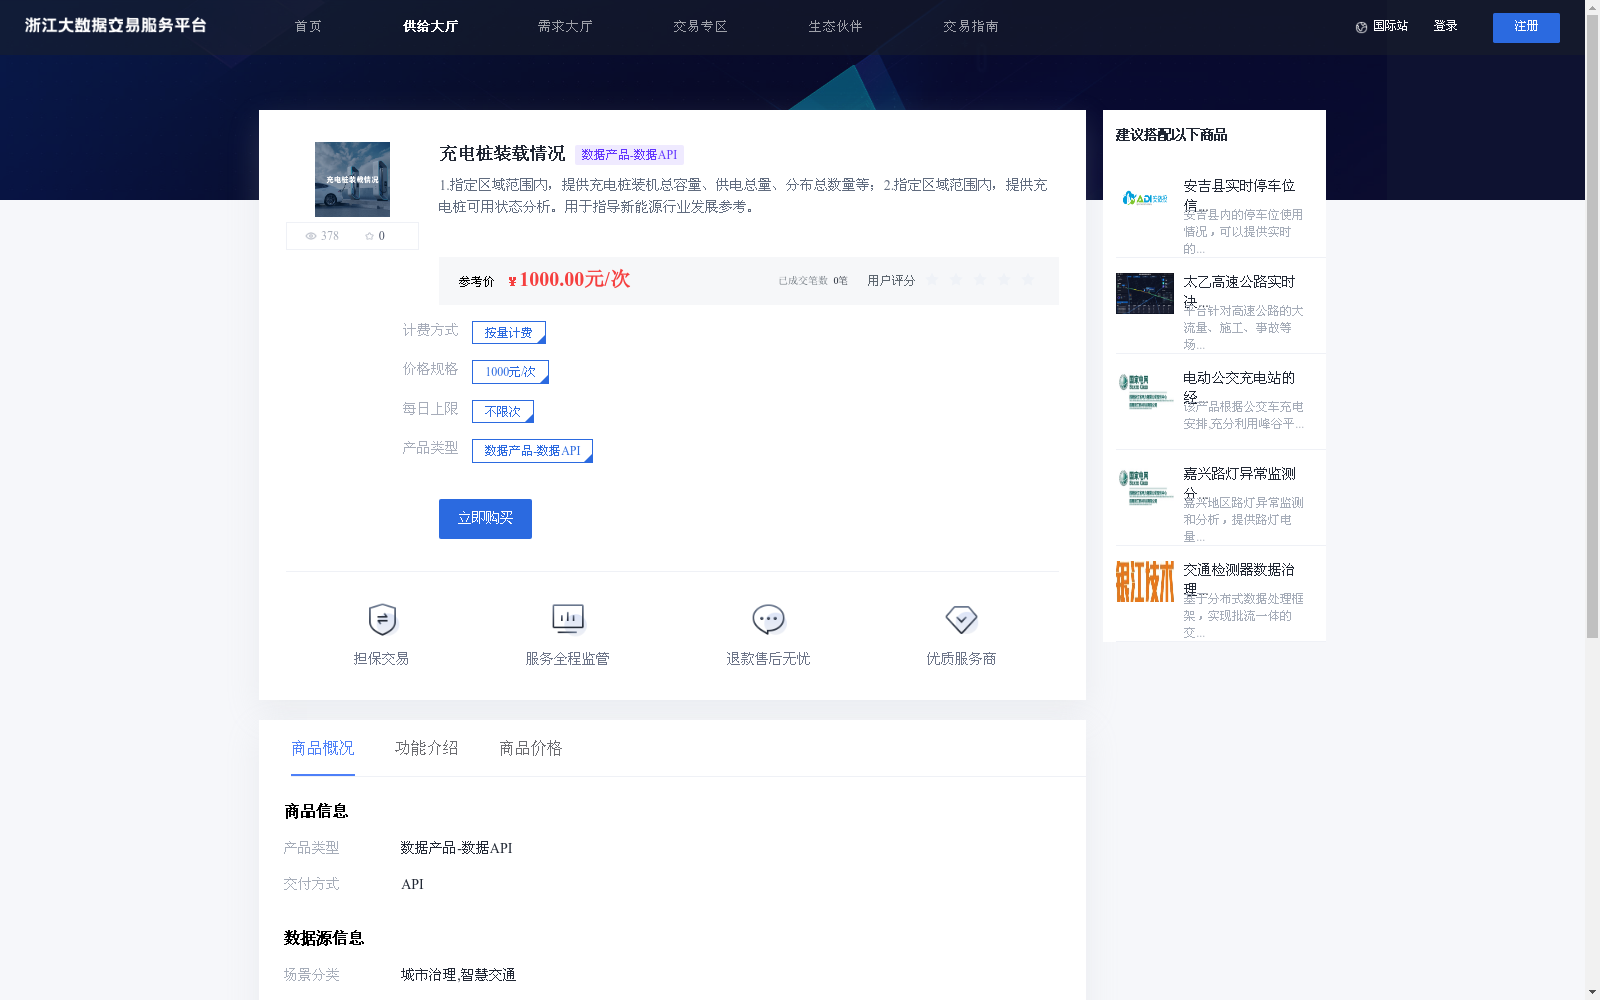Click the 城市治理,智慧交通 scene category value
The height and width of the screenshot is (1000, 1600).
point(458,975)
